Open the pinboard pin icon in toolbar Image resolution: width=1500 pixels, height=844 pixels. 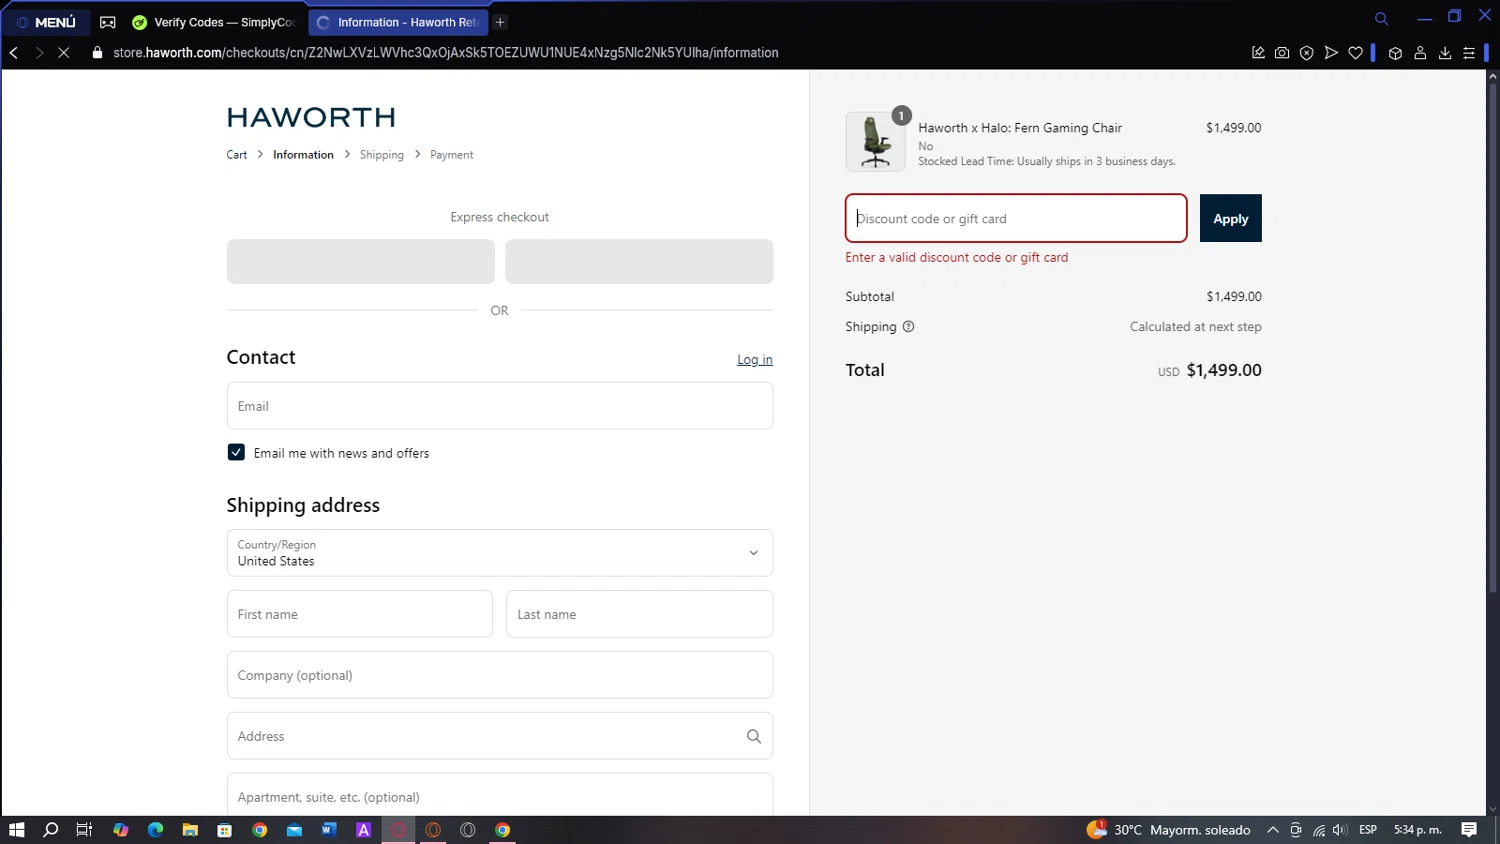click(x=1258, y=53)
